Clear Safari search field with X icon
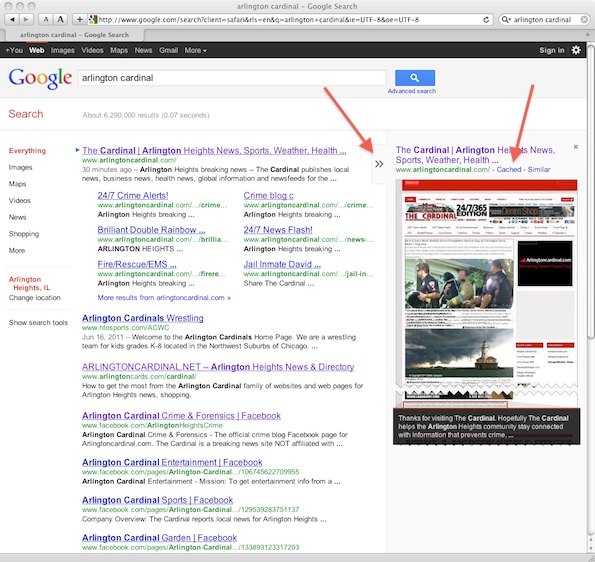 [x=585, y=20]
